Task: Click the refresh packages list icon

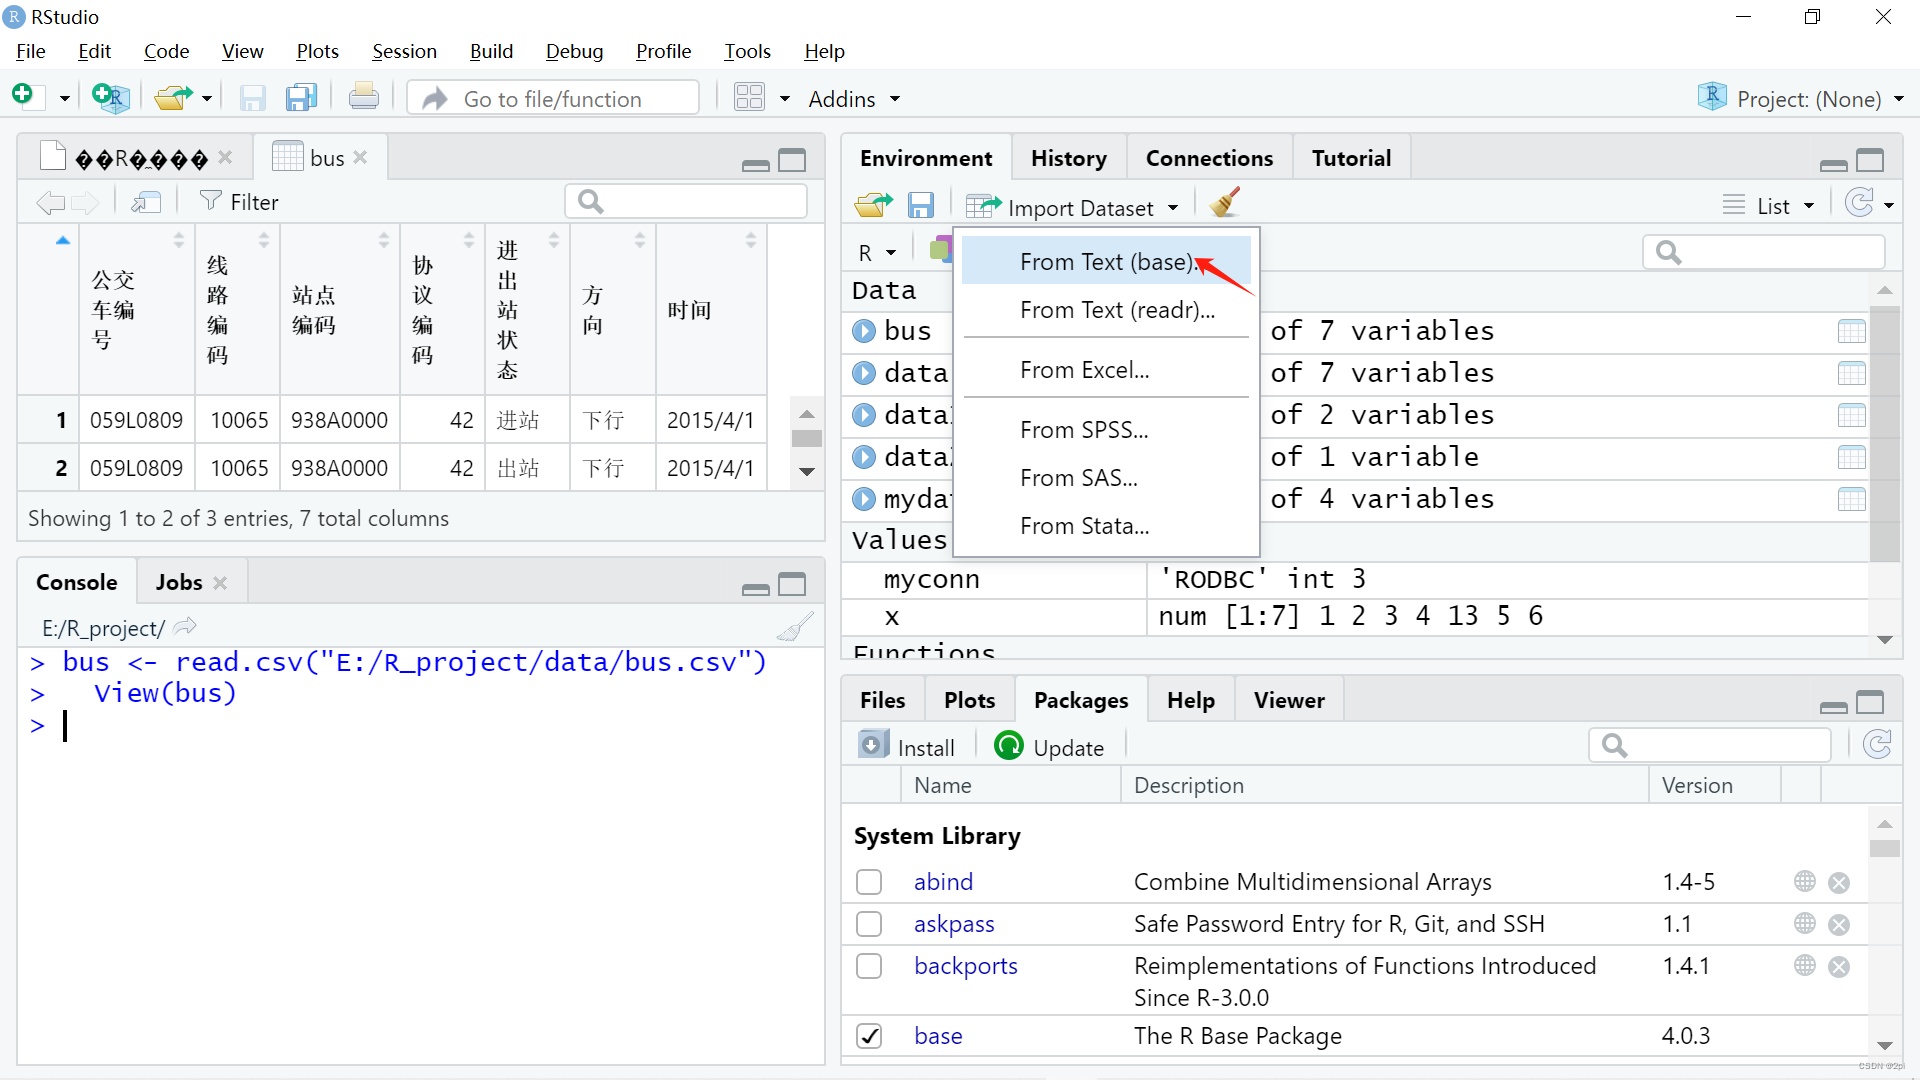Action: pos(1877,745)
